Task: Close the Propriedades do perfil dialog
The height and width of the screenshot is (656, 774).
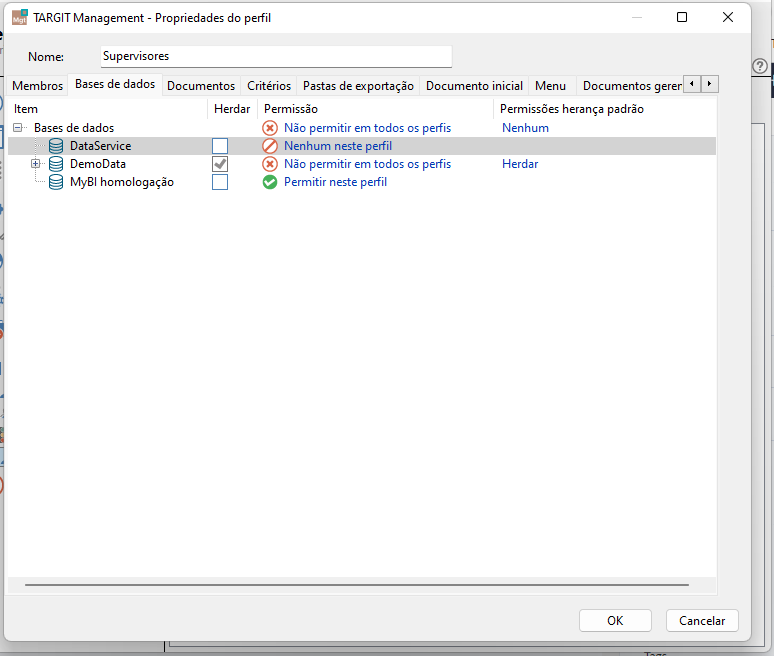Action: pos(728,17)
